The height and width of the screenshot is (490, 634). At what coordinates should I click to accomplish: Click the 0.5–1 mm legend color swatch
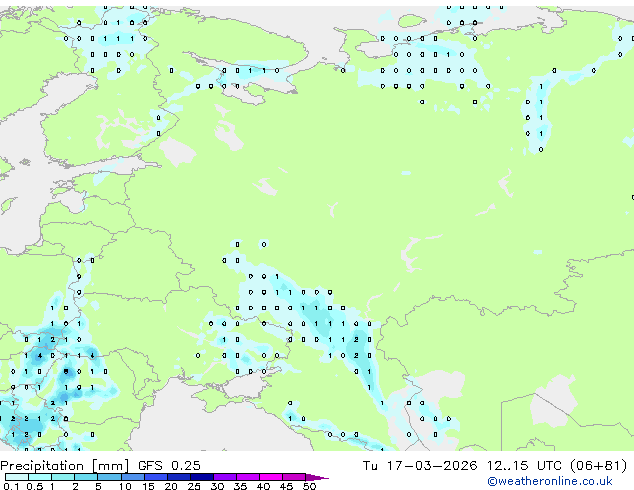(40, 477)
